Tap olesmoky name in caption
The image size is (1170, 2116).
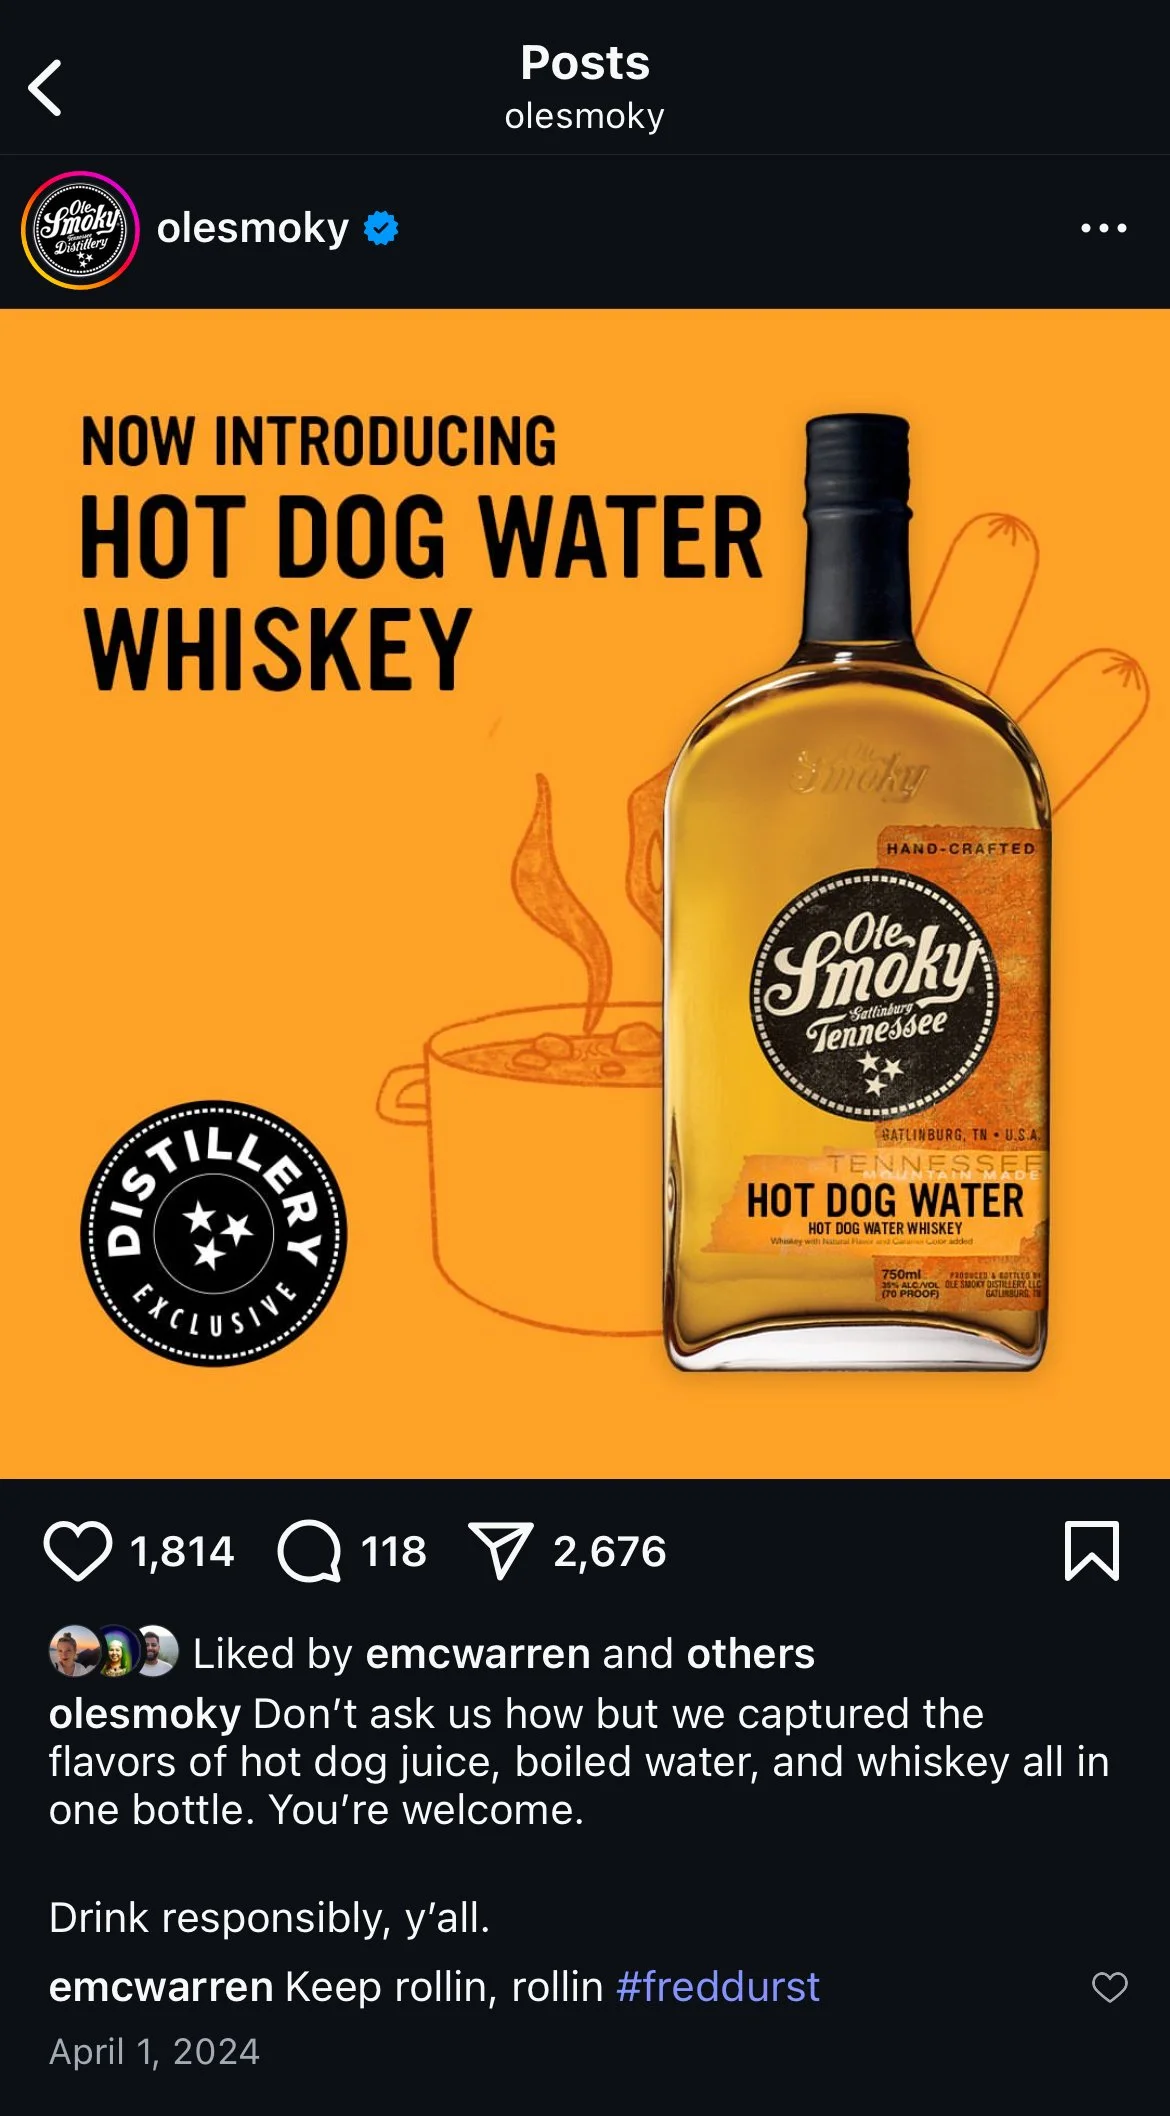tap(145, 1714)
